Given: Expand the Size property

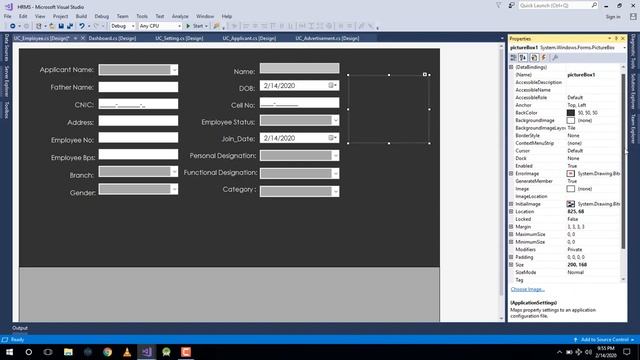Looking at the screenshot, I should [511, 264].
